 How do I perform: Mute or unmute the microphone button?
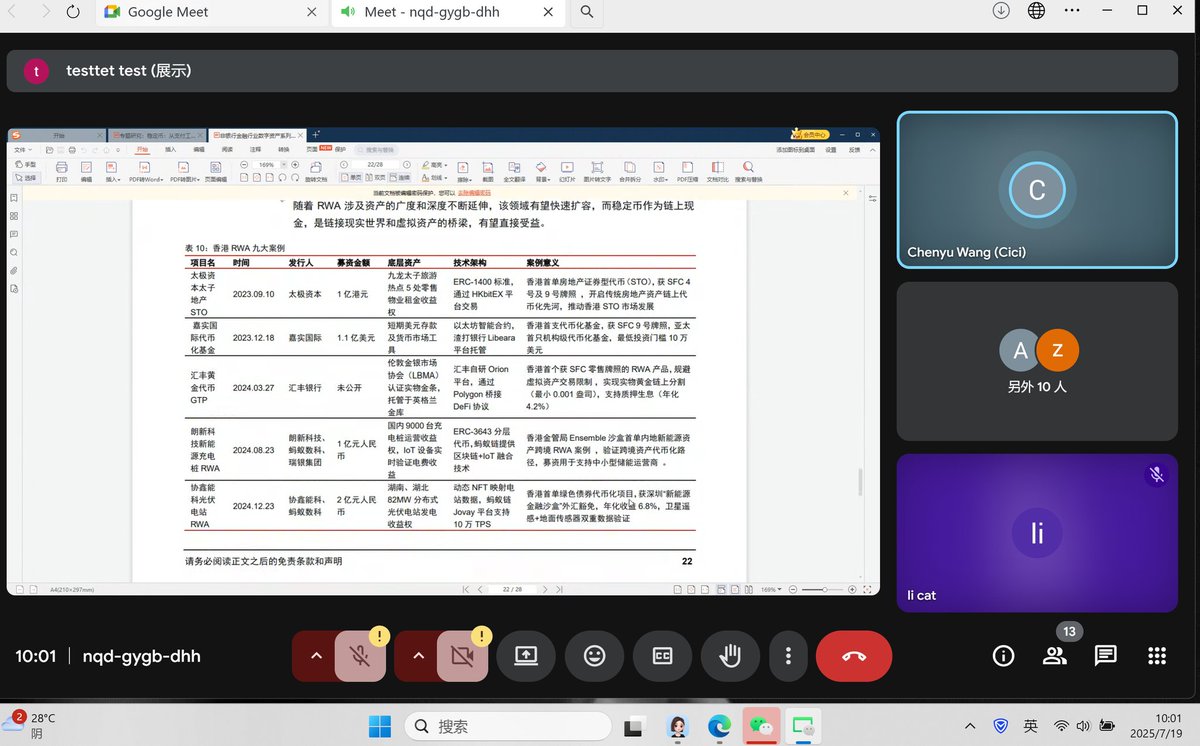click(360, 656)
